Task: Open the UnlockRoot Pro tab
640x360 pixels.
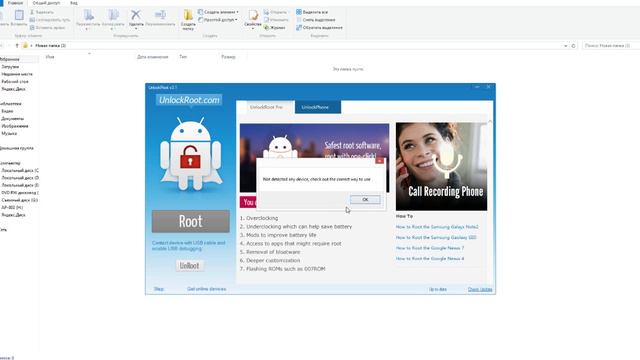Action: [266, 107]
